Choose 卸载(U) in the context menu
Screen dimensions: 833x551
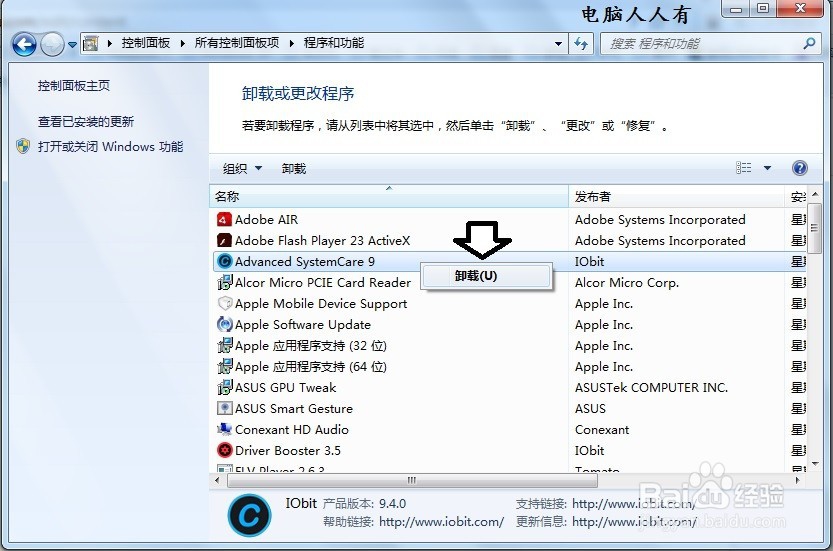tap(486, 276)
